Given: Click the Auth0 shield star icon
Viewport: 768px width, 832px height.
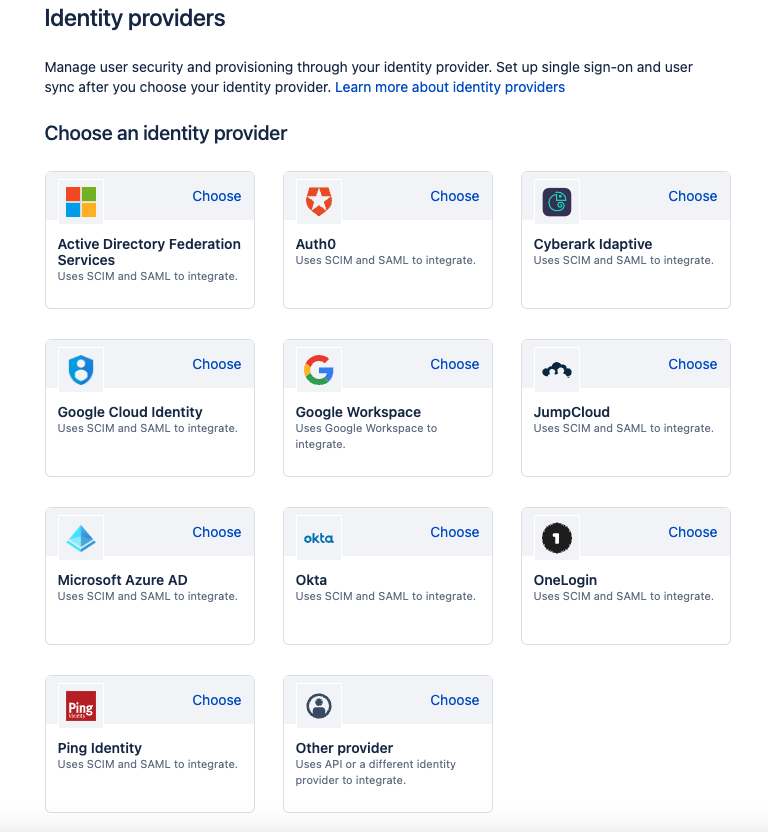Looking at the screenshot, I should coord(318,202).
